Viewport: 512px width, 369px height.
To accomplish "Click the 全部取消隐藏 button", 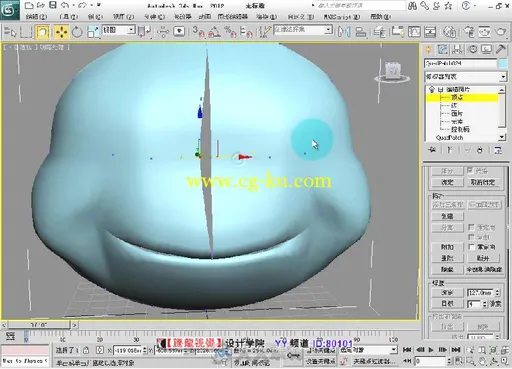I will click(x=484, y=269).
